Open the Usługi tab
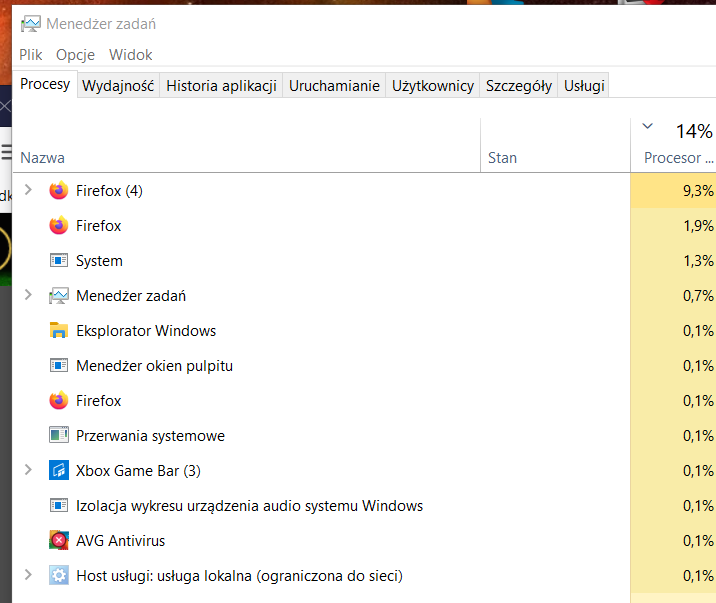Viewport: 716px width, 603px height. (584, 85)
